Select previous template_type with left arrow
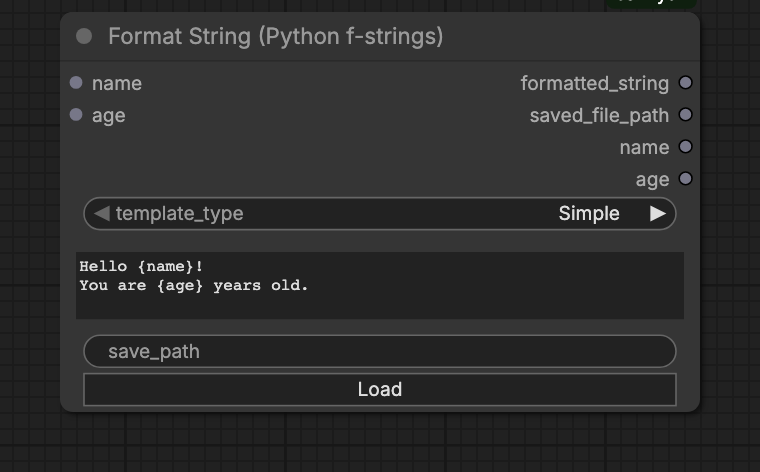Image resolution: width=760 pixels, height=472 pixels. [x=102, y=214]
